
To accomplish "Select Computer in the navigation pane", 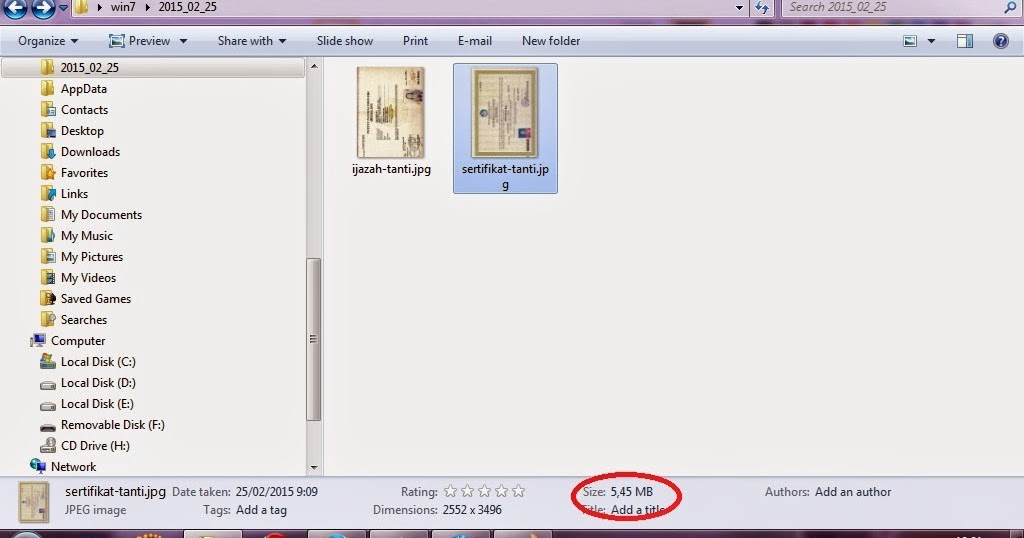I will point(78,341).
